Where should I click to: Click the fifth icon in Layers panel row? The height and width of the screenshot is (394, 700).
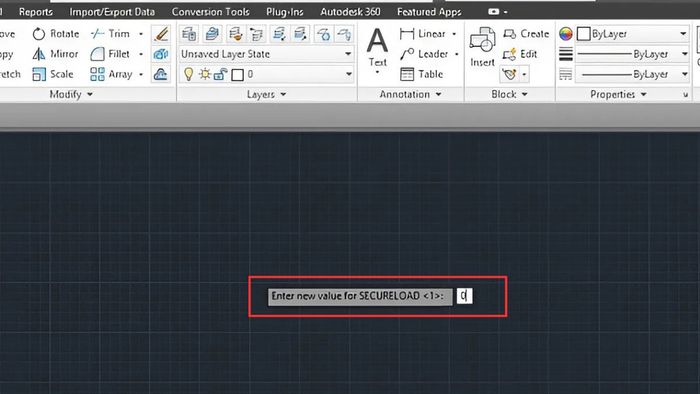point(279,34)
